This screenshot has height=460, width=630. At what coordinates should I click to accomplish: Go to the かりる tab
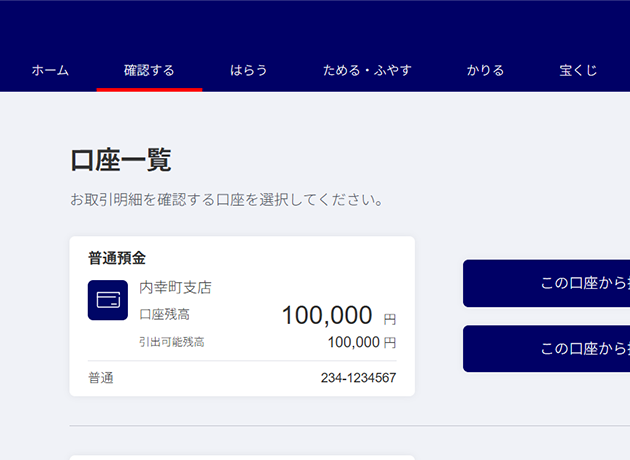click(x=485, y=71)
